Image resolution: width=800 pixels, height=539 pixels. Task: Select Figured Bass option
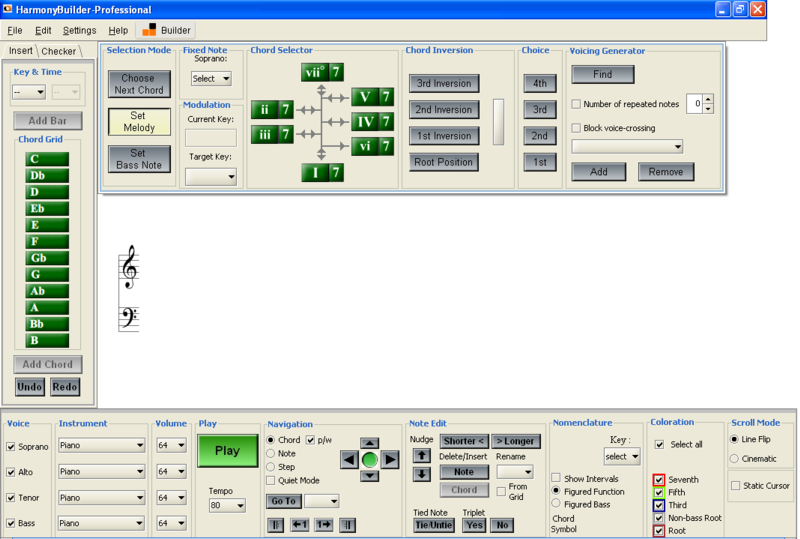(556, 504)
